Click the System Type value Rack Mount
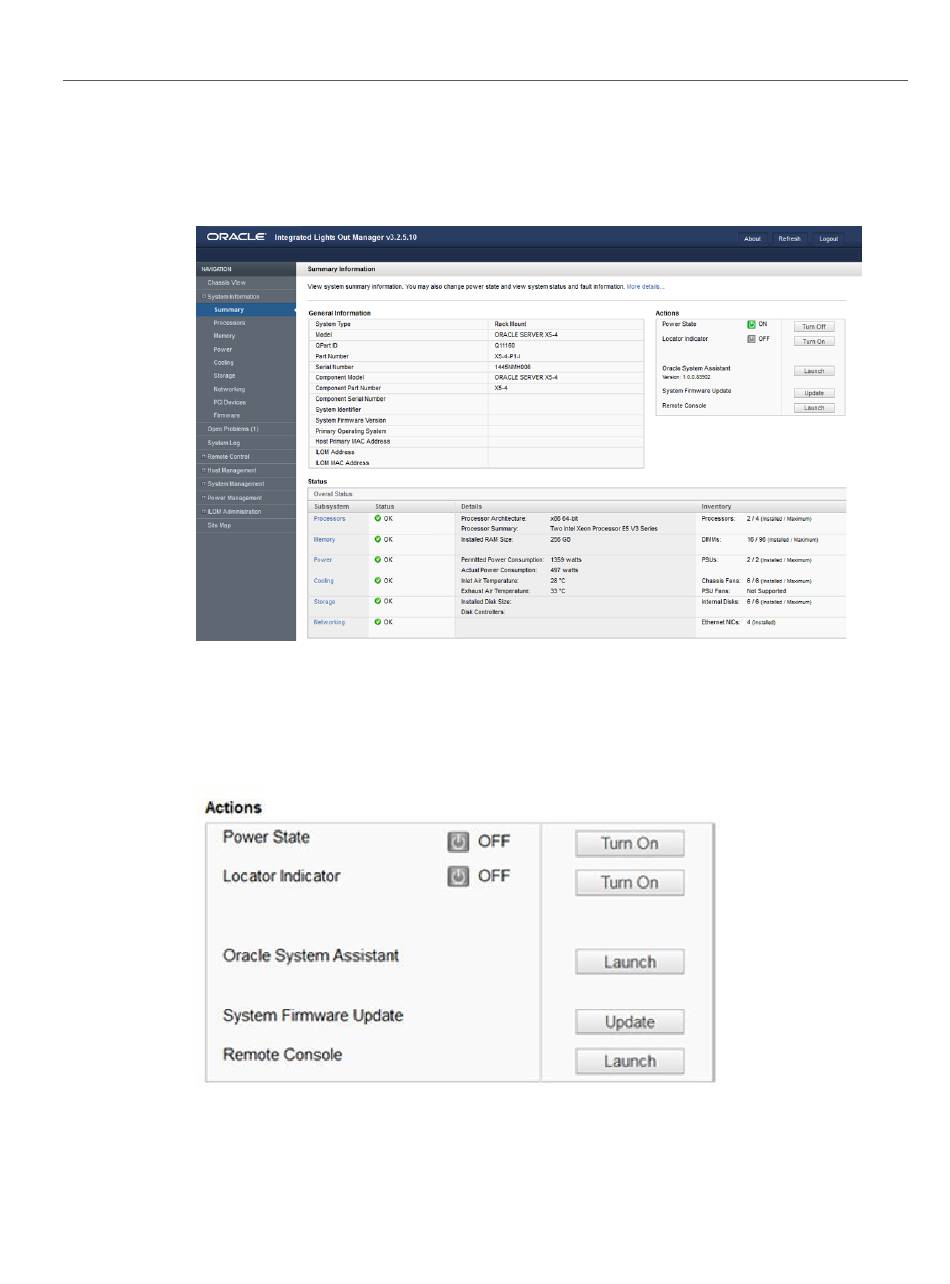The image size is (950, 1284). pos(514,324)
